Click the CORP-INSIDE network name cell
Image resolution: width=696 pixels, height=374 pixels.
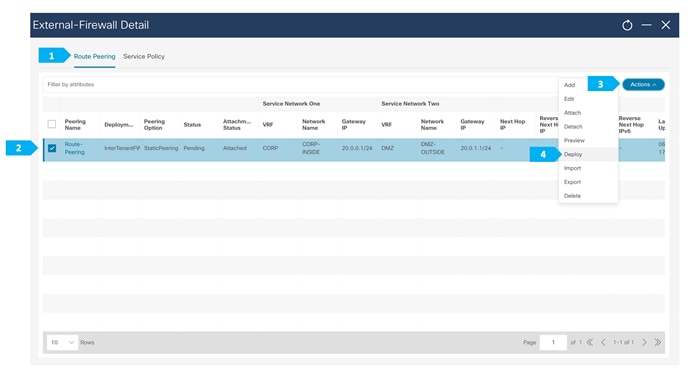click(311, 148)
